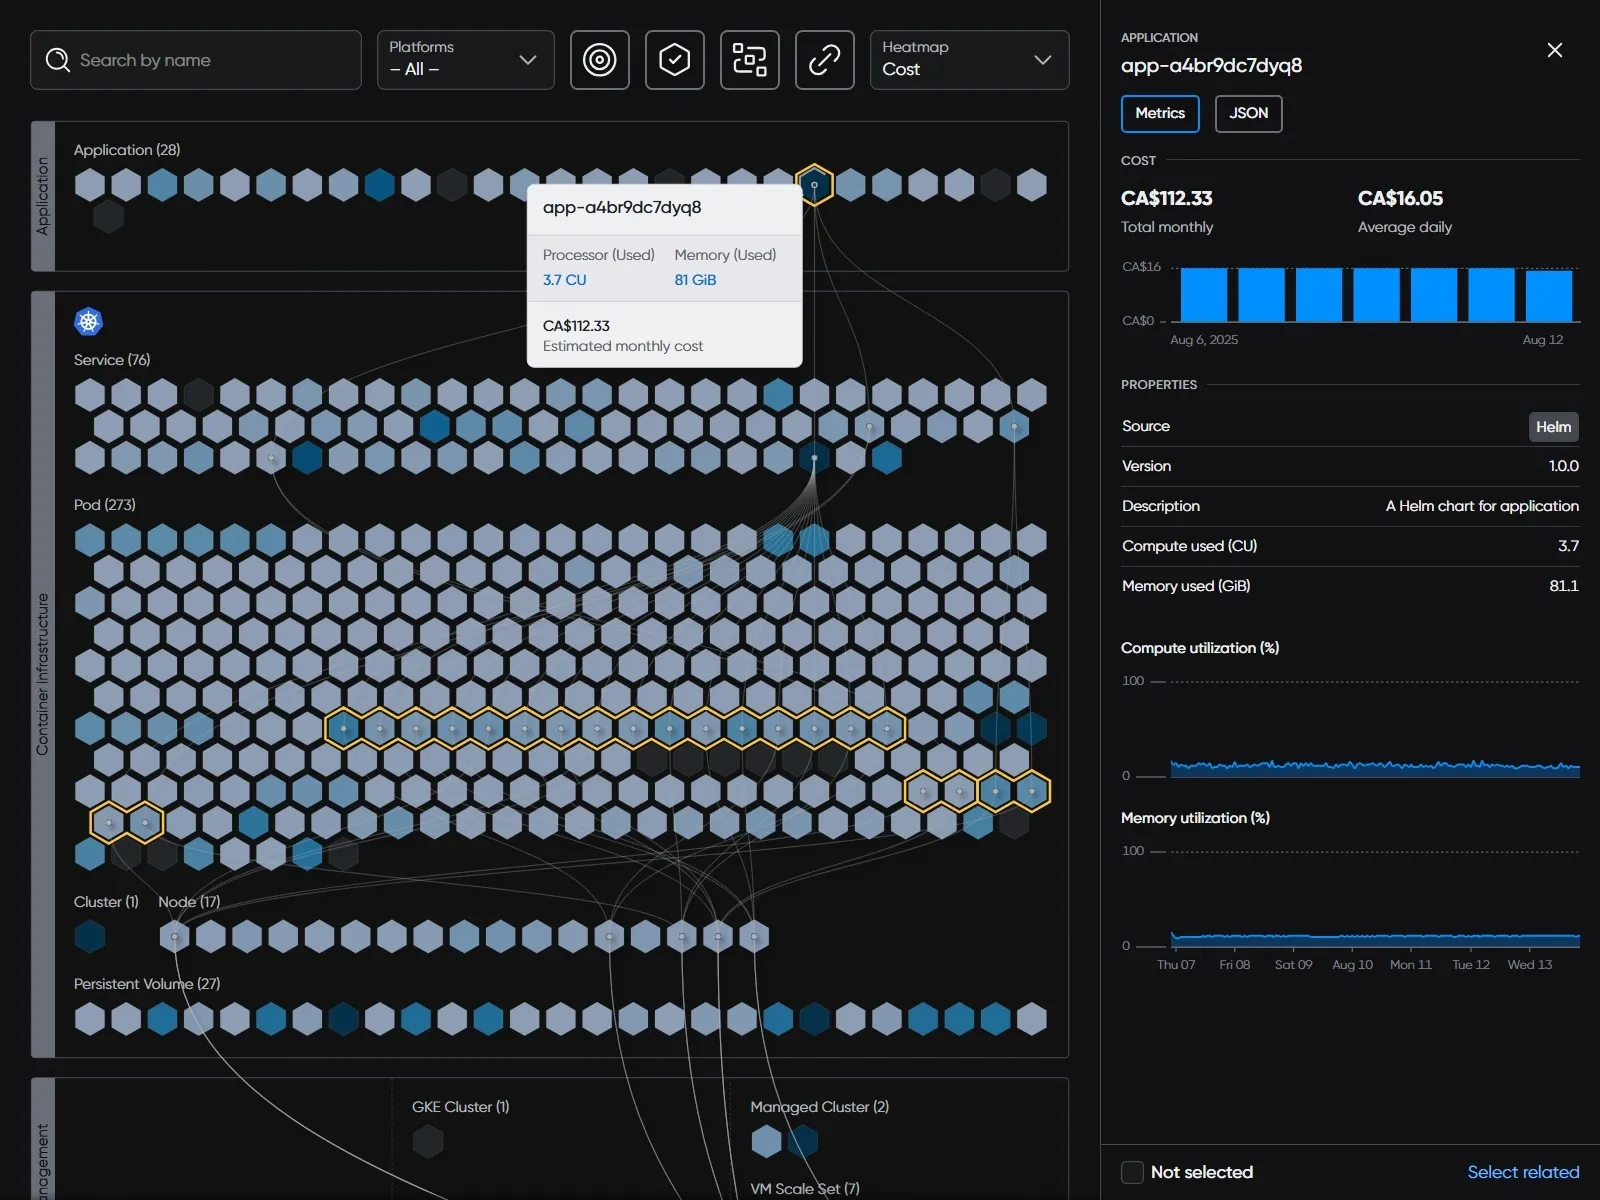Click the Helm source tag
Image resolution: width=1600 pixels, height=1200 pixels.
pos(1553,427)
